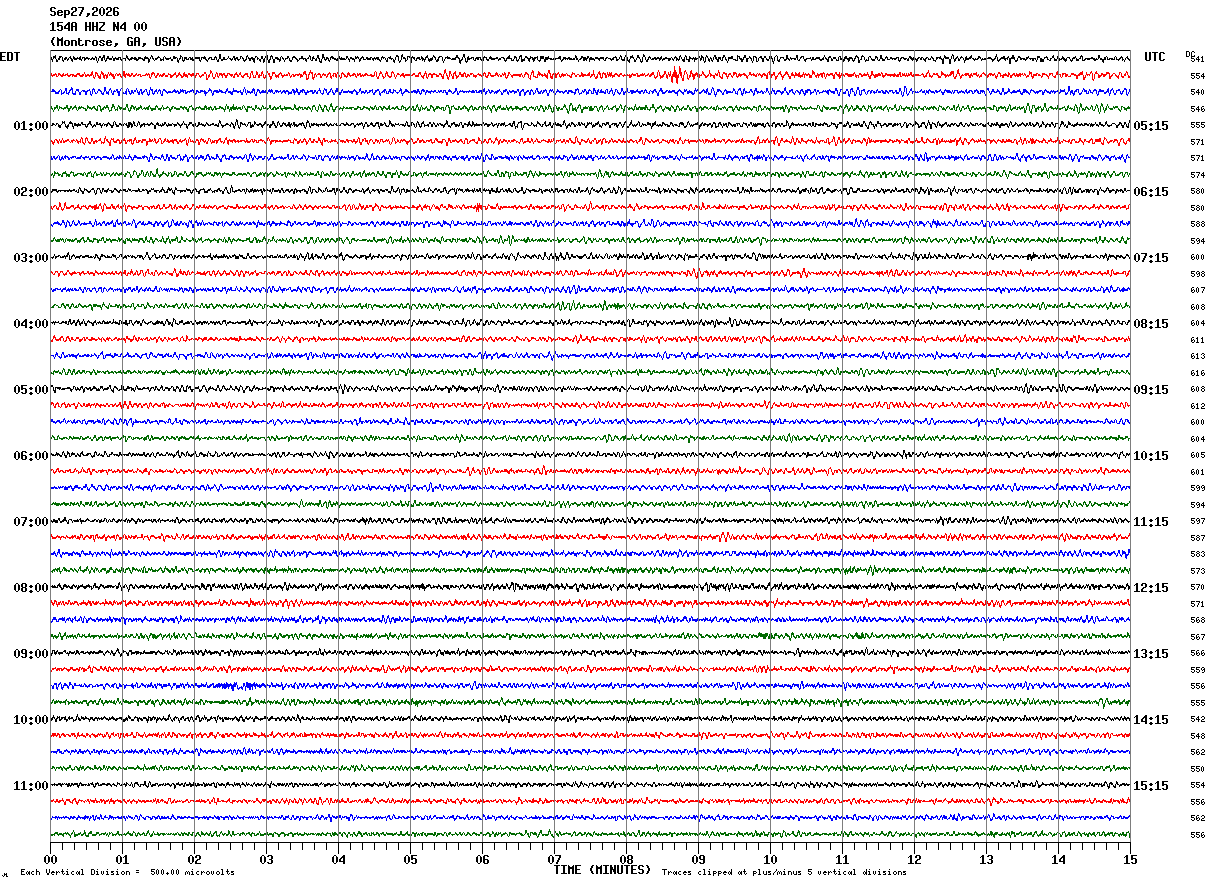Click the 00 tick on minutes axis

tap(50, 859)
